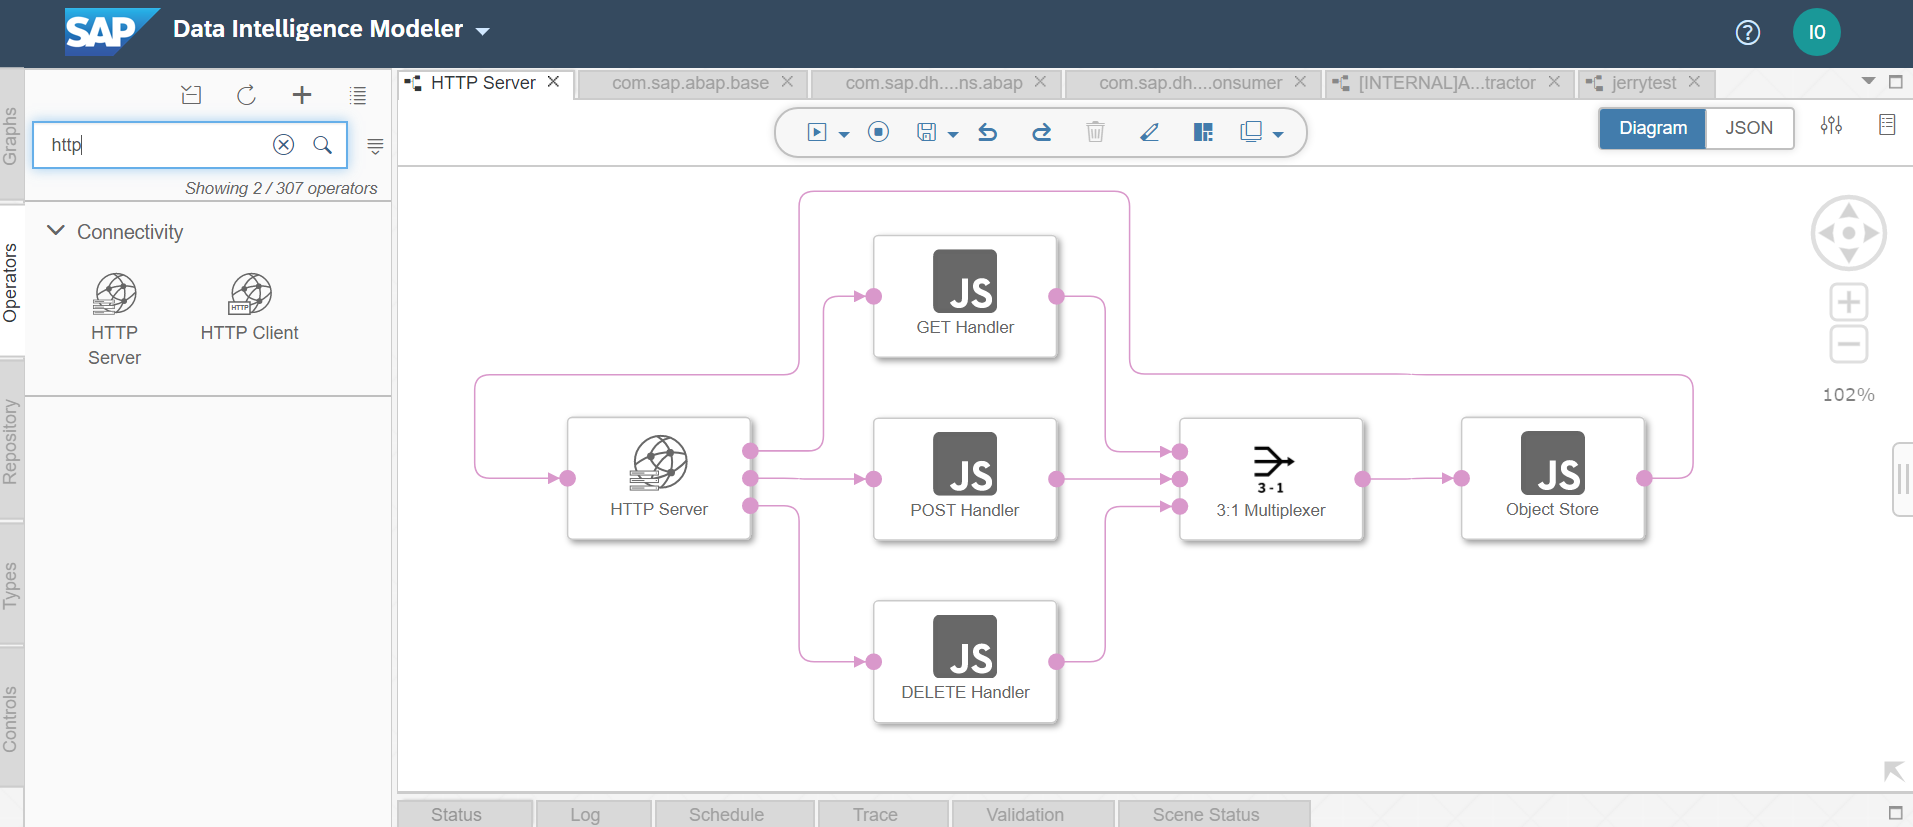Redo the last change
This screenshot has width=1913, height=827.
tap(1041, 132)
